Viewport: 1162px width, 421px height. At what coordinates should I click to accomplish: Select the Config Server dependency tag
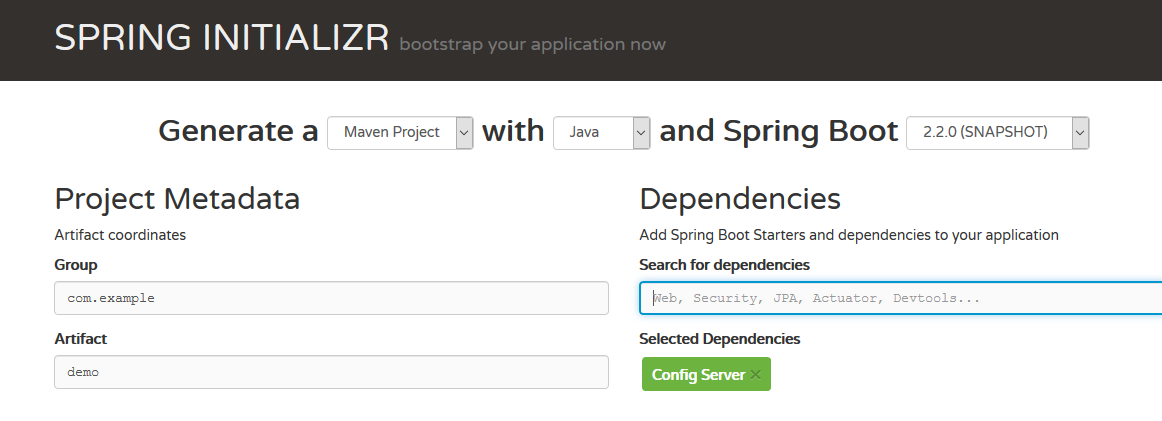click(706, 374)
